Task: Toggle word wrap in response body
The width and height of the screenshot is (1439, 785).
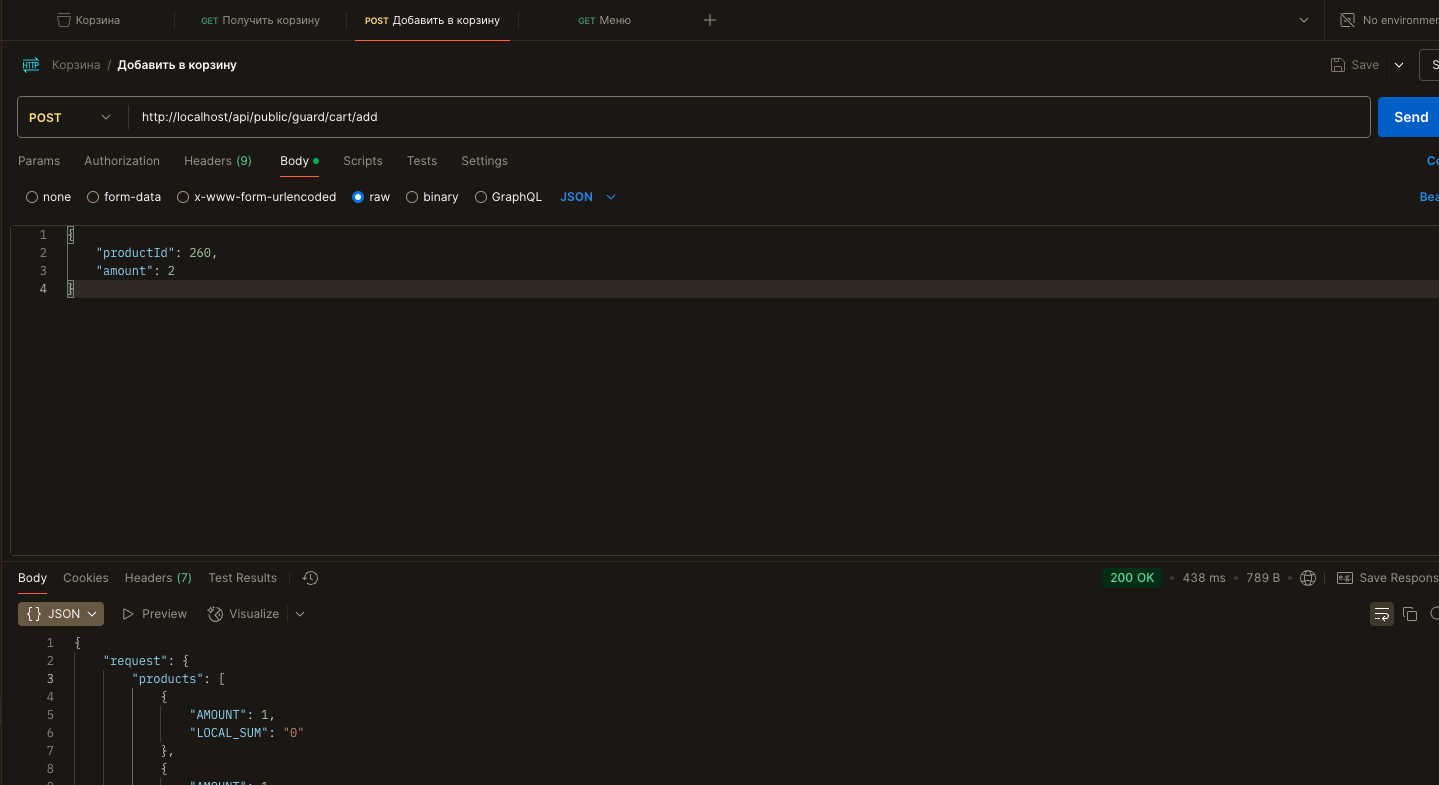Action: 1381,614
